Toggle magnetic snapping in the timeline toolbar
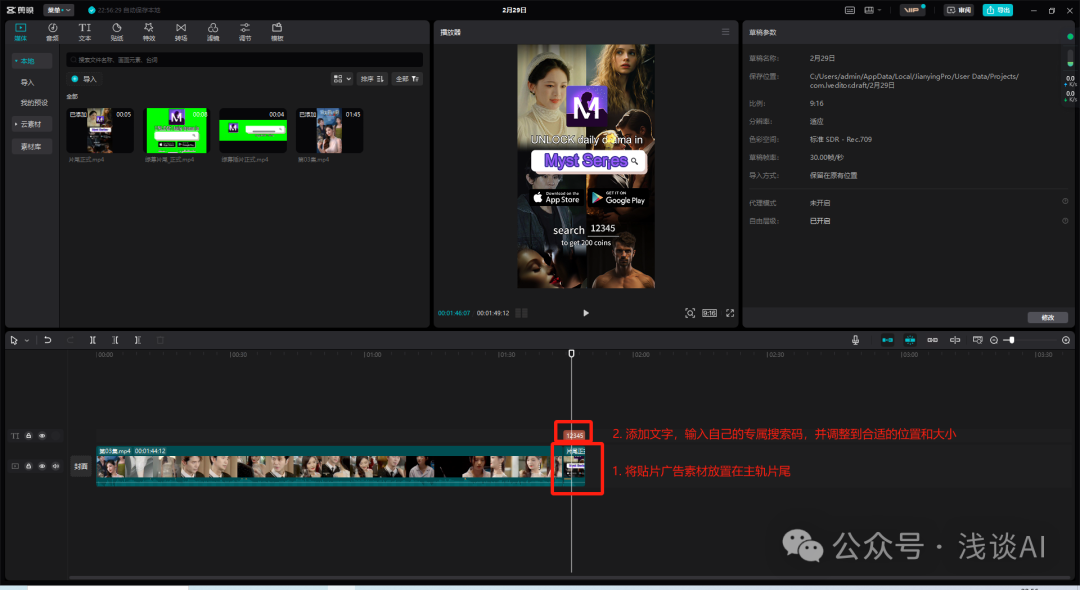This screenshot has width=1080, height=590. (x=910, y=340)
